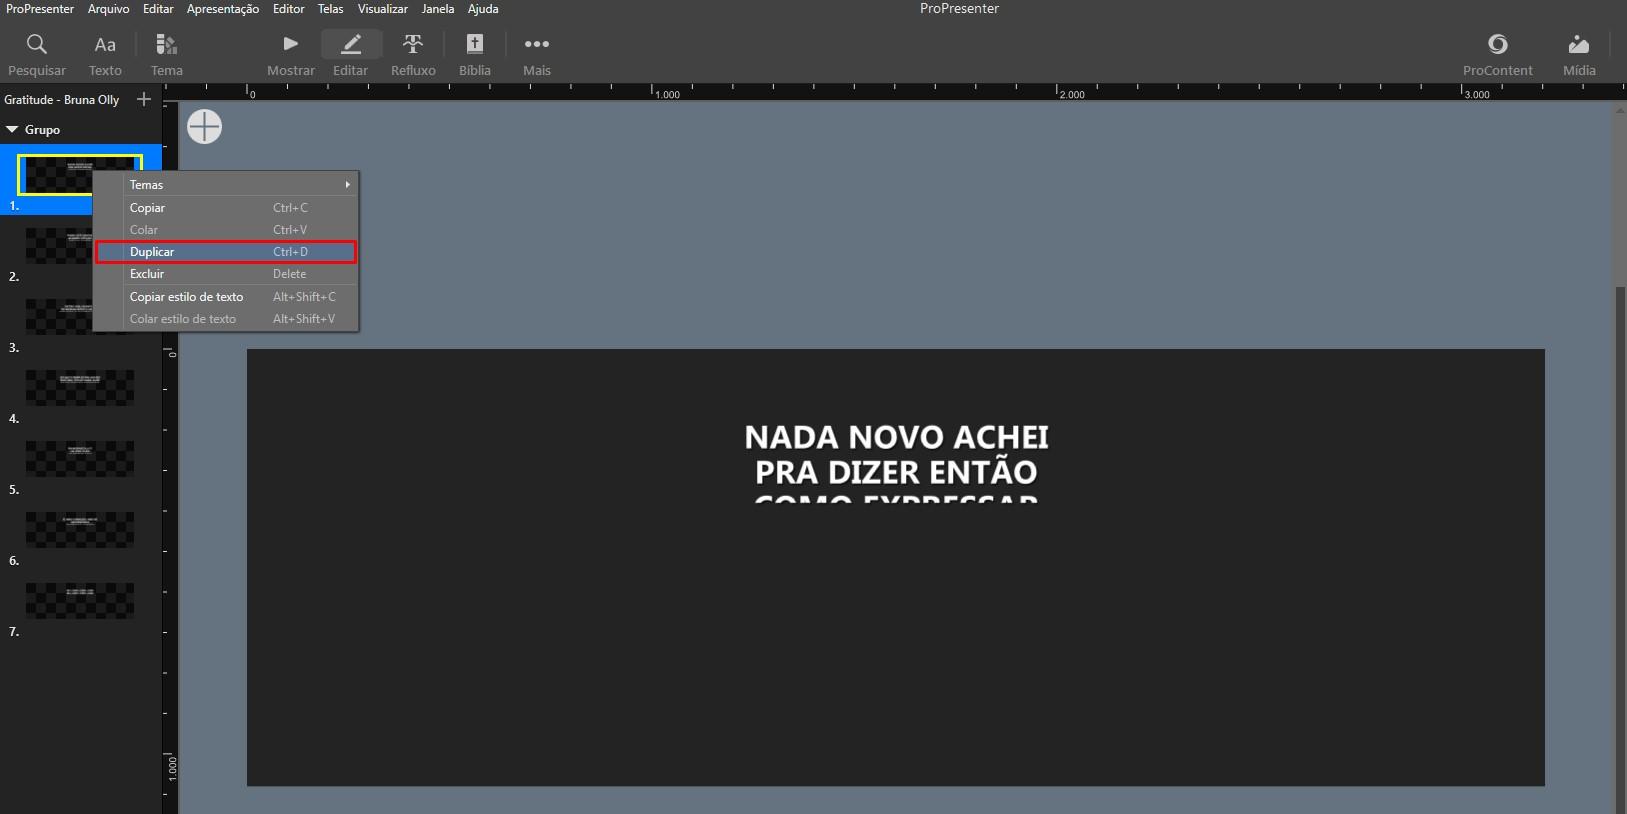Screen dimensions: 1627x814
Task: Choose Duplicar in the context menu
Action: pyautogui.click(x=226, y=252)
